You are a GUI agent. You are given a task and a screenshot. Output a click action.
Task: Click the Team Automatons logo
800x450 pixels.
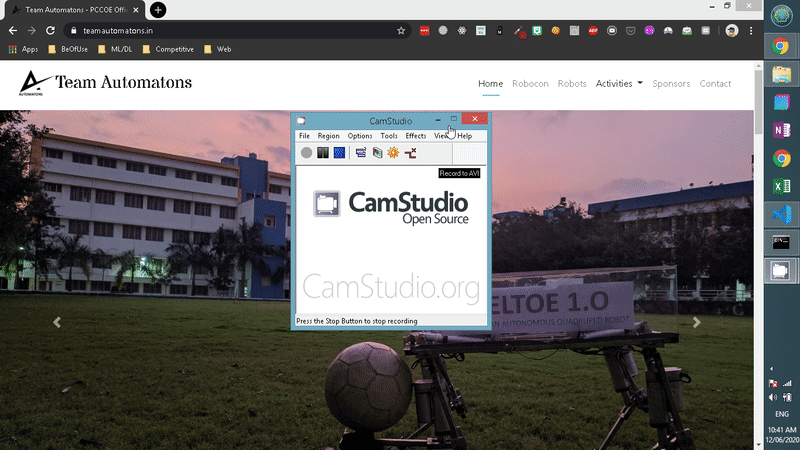pyautogui.click(x=105, y=83)
